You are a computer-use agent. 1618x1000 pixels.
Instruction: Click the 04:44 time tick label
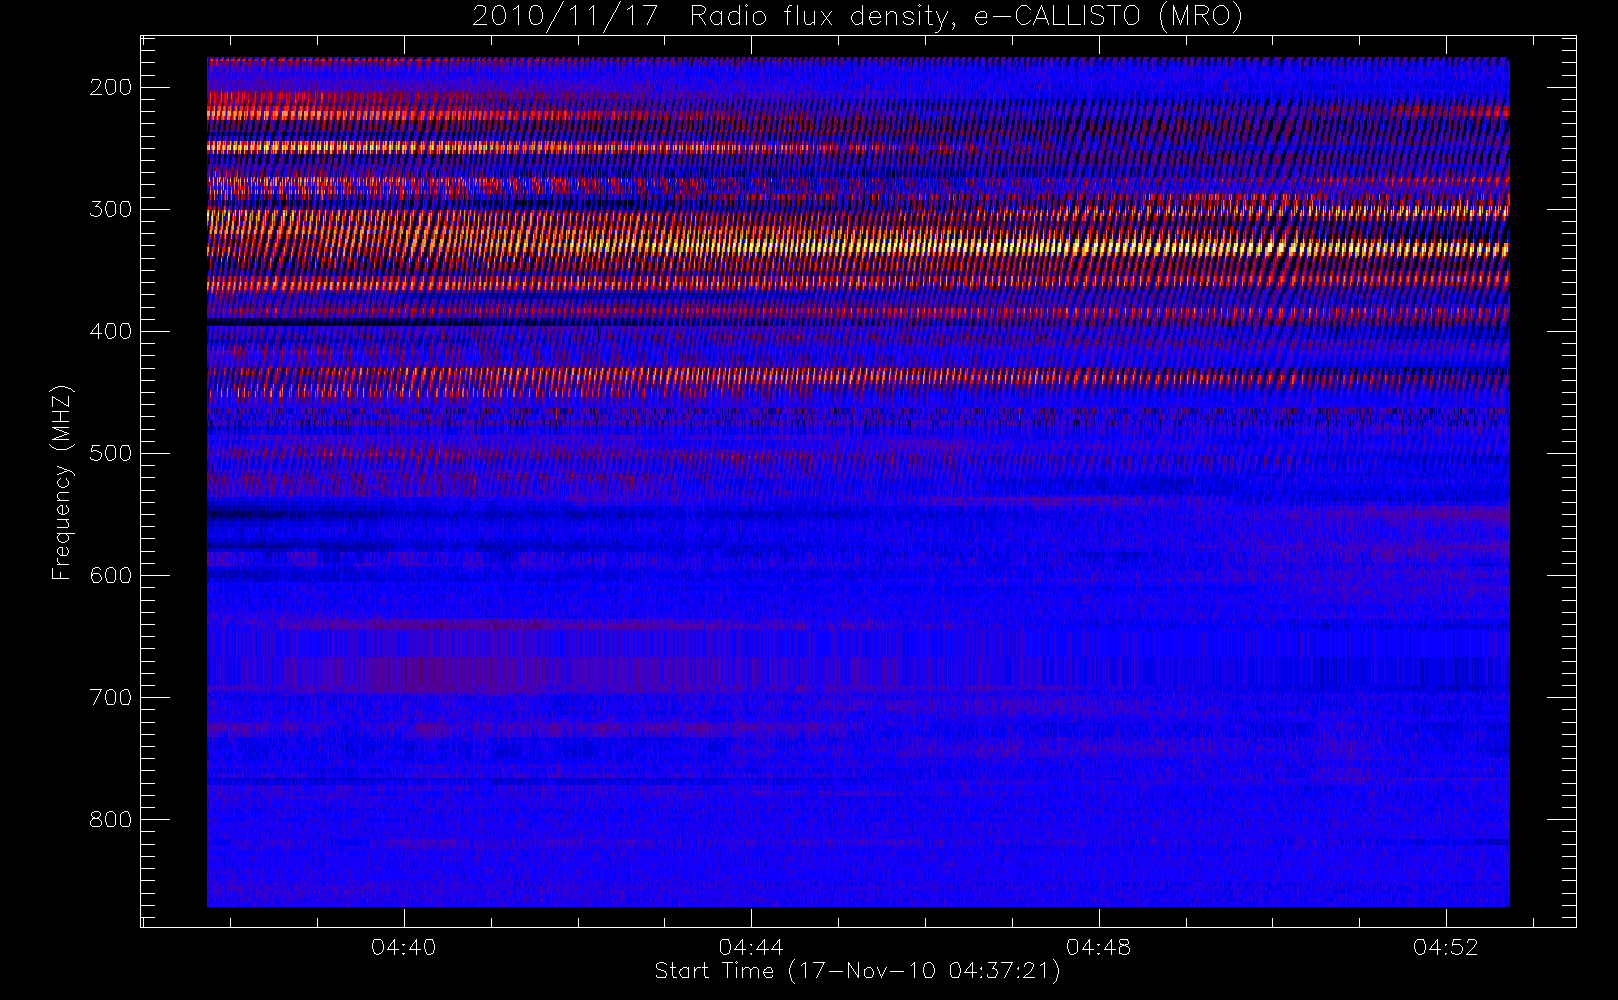751,947
